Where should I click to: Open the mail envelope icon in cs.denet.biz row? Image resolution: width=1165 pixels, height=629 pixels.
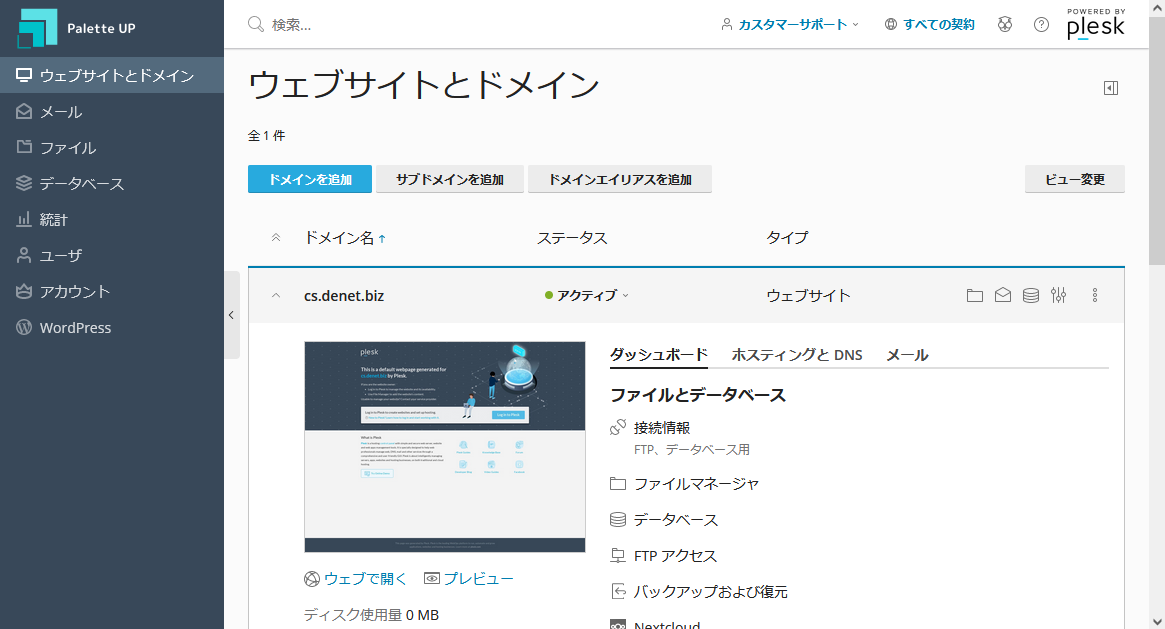coord(1002,296)
